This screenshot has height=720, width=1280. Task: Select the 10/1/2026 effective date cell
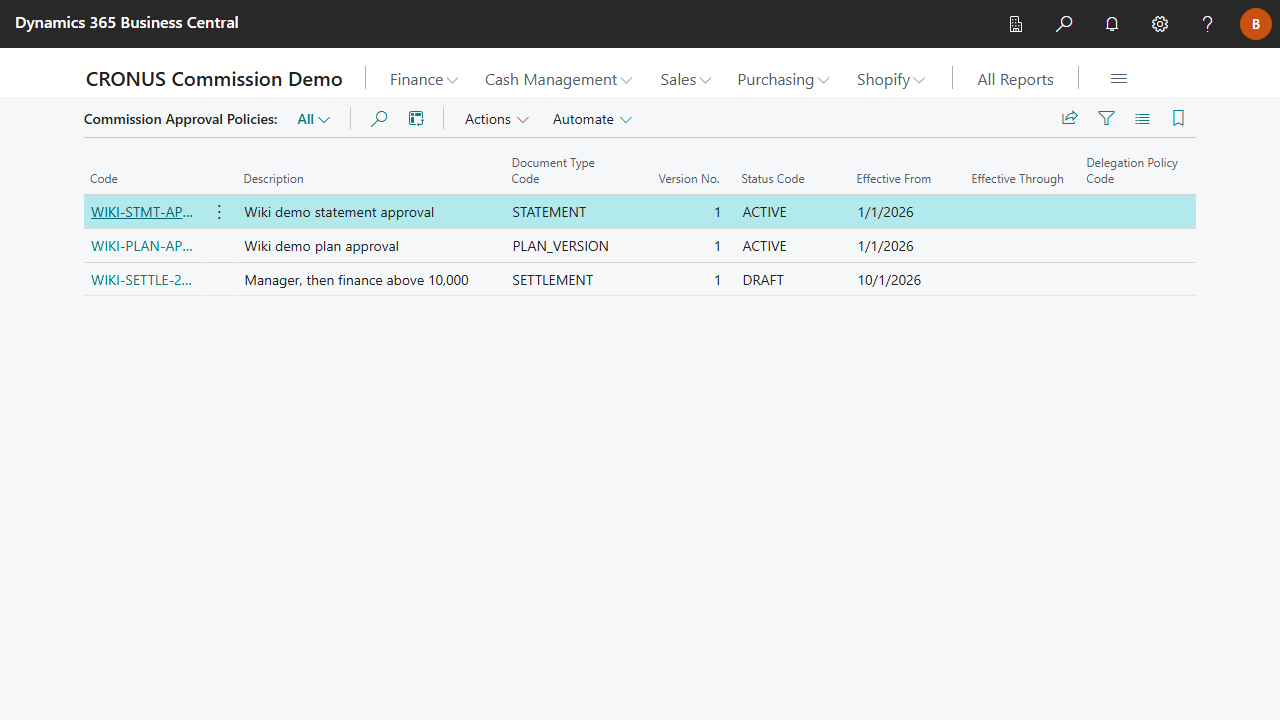889,280
